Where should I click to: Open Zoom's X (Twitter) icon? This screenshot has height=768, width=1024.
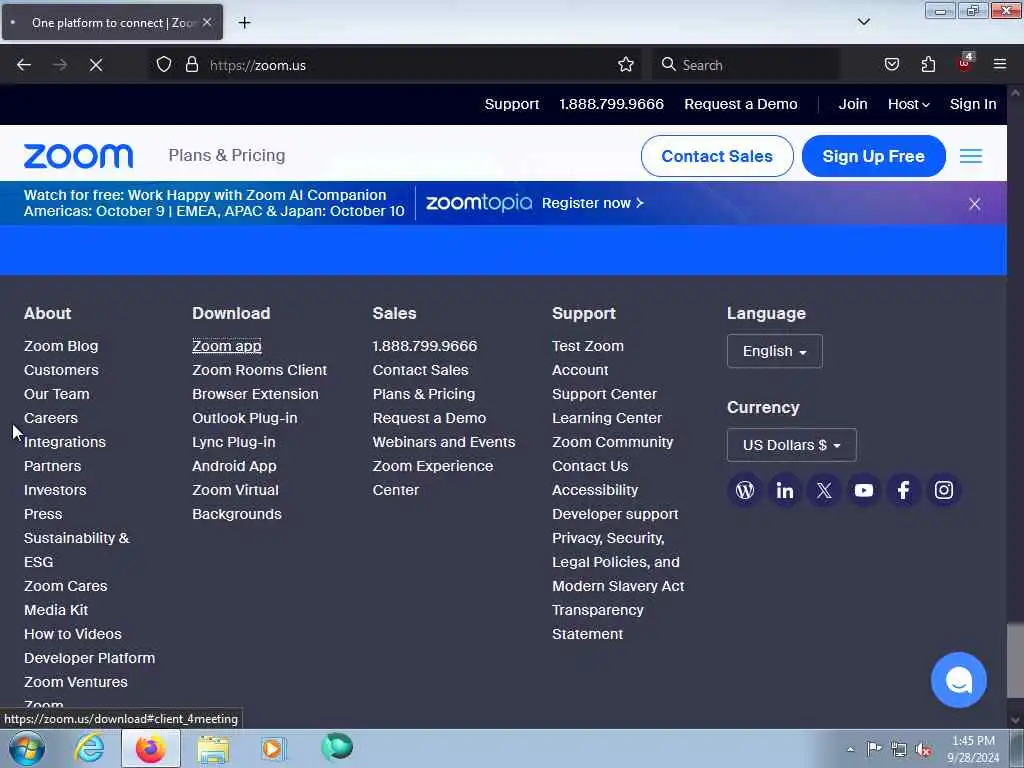pyautogui.click(x=824, y=490)
